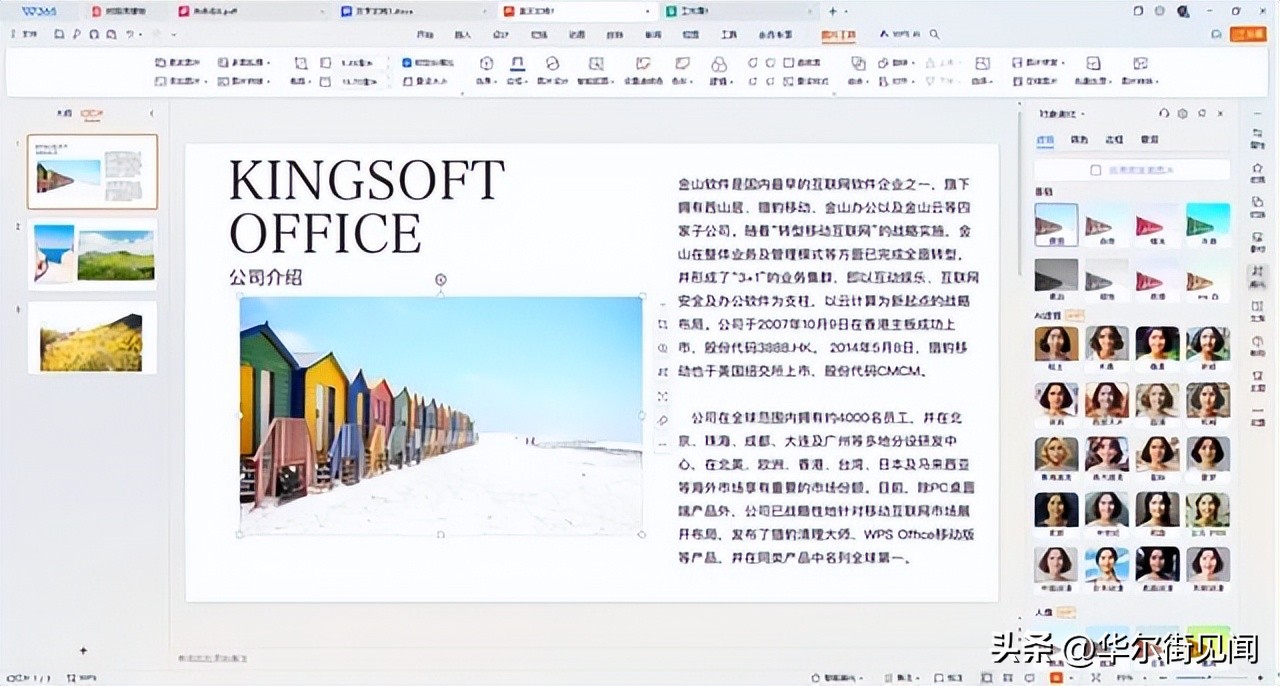The width and height of the screenshot is (1280, 686).
Task: Click the highlighted beautify icon in far-right sidebar
Action: tap(1258, 277)
